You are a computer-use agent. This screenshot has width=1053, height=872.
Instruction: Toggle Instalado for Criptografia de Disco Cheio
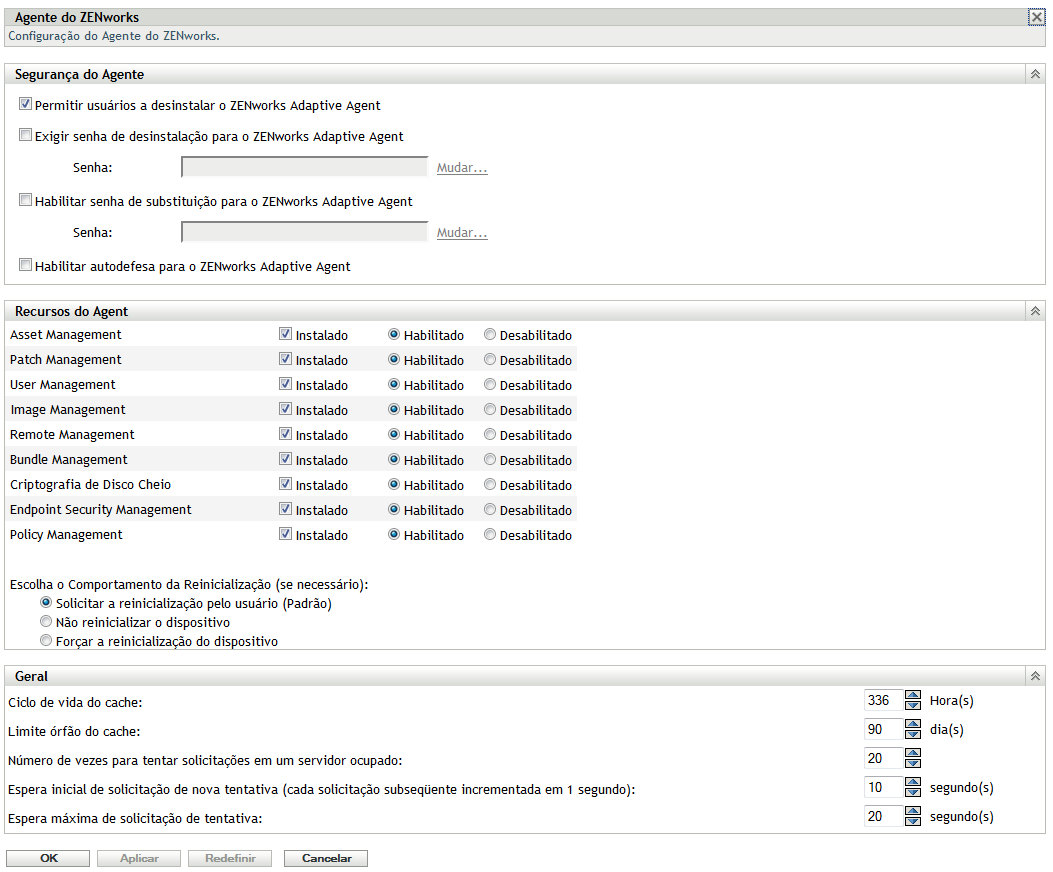285,484
